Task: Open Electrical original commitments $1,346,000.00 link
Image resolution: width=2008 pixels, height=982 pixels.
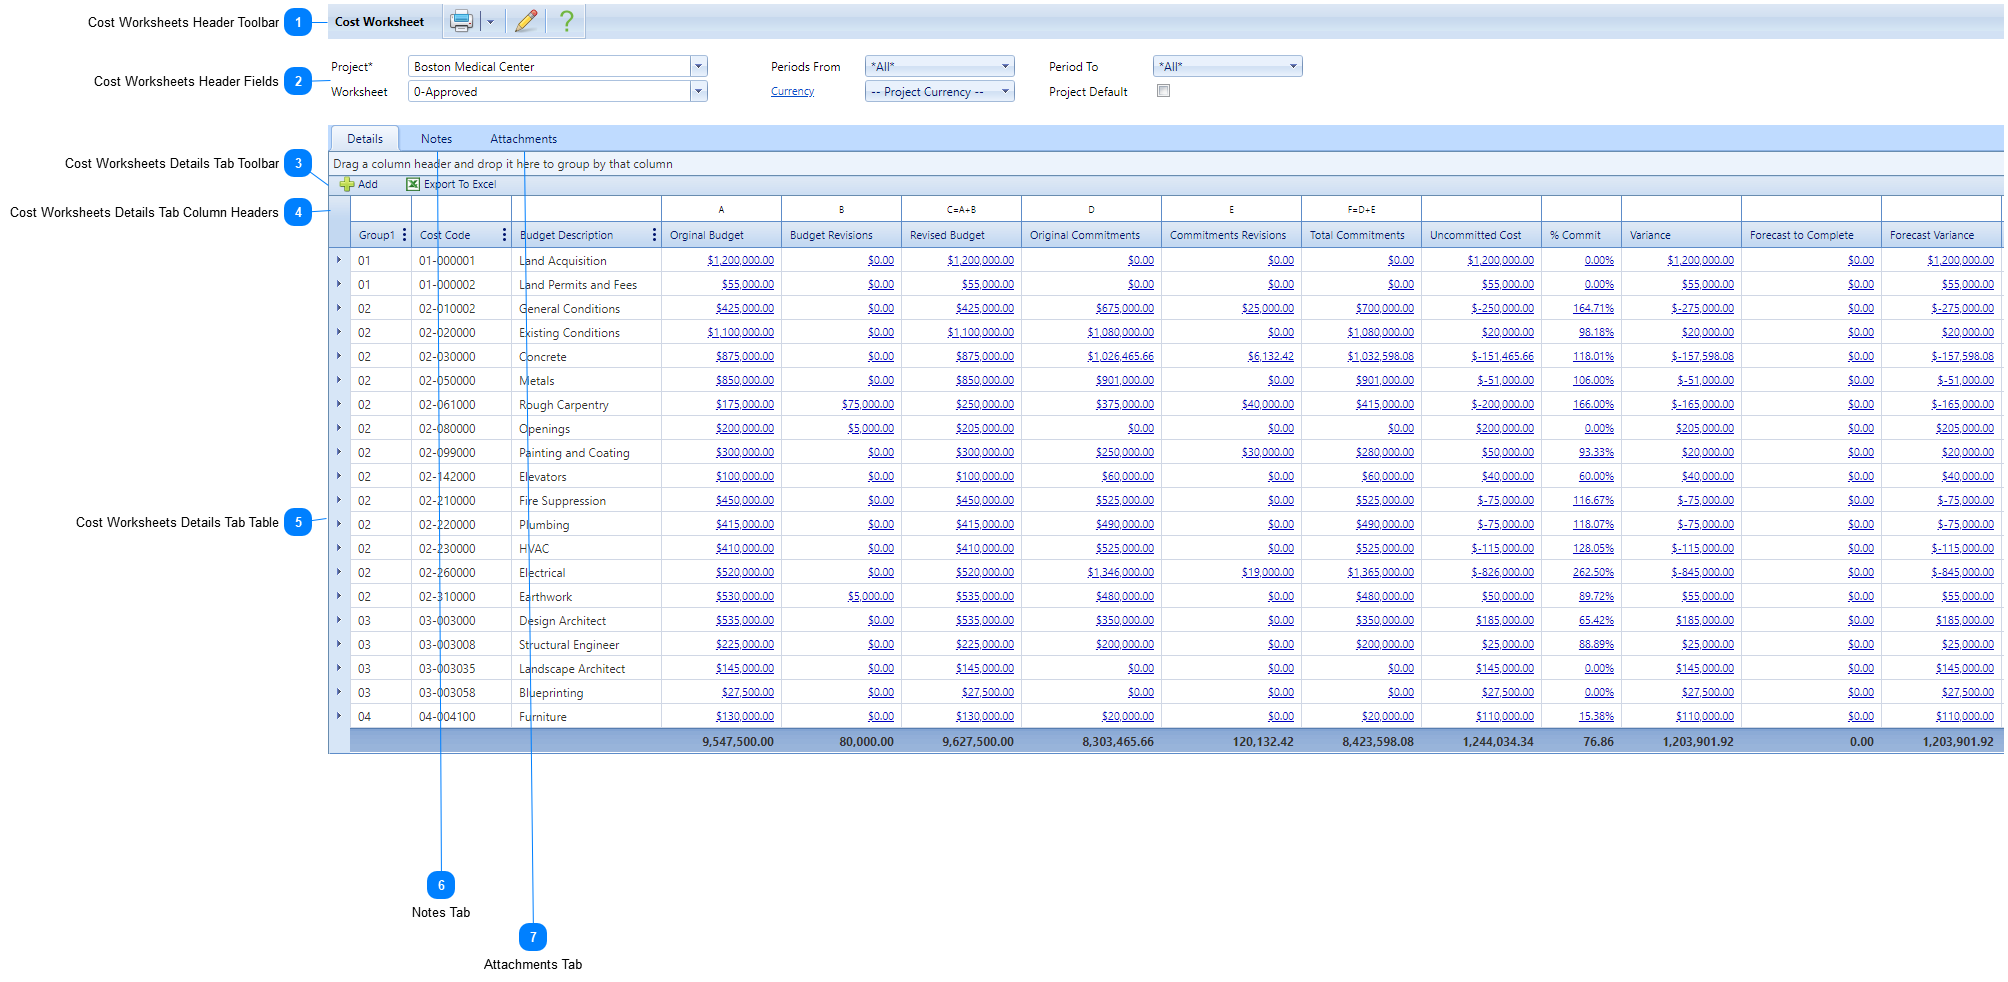Action: [1120, 572]
